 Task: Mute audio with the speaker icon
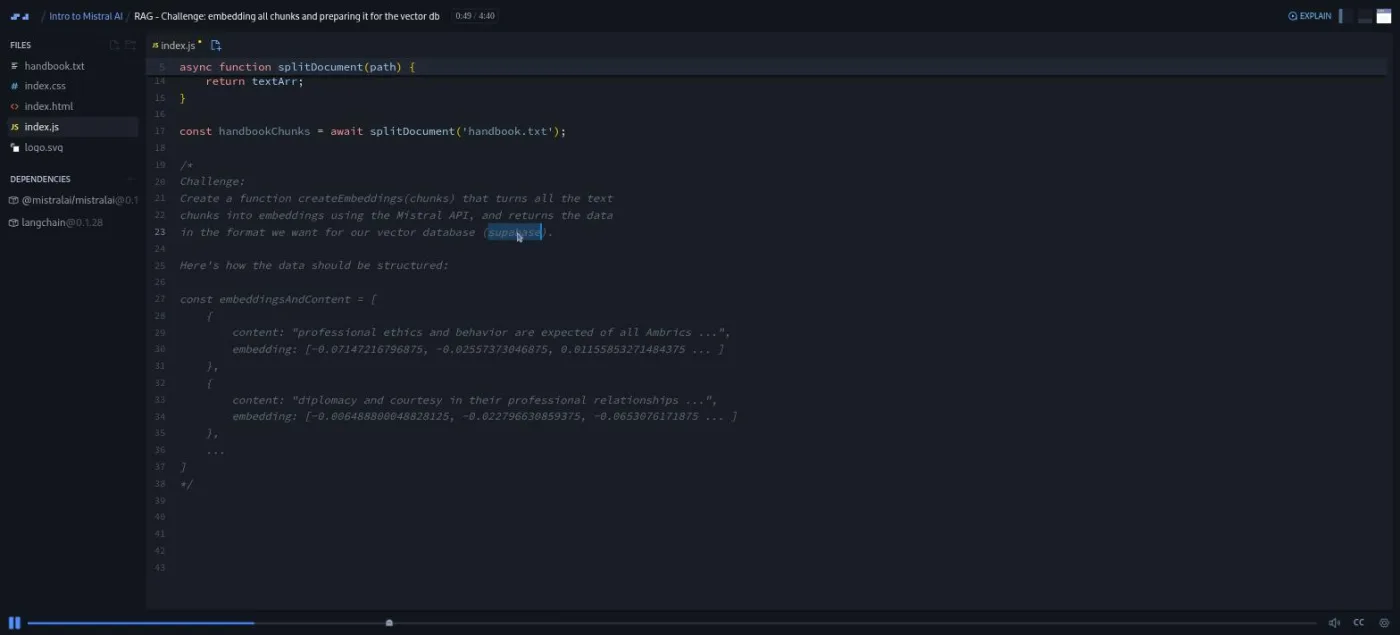(x=1333, y=622)
